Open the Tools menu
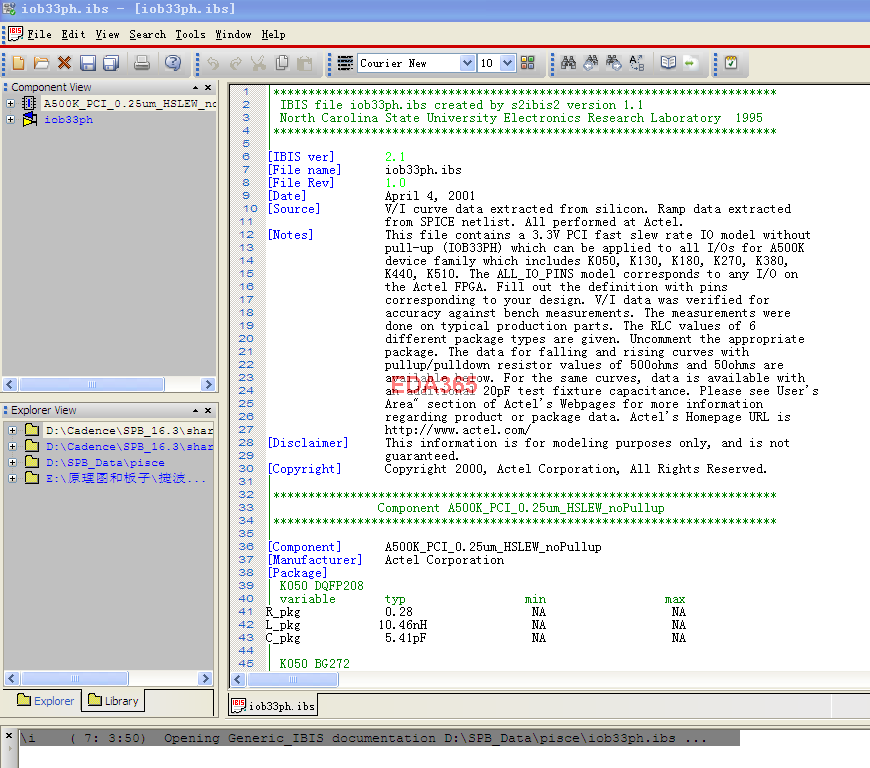870x768 pixels. point(190,34)
